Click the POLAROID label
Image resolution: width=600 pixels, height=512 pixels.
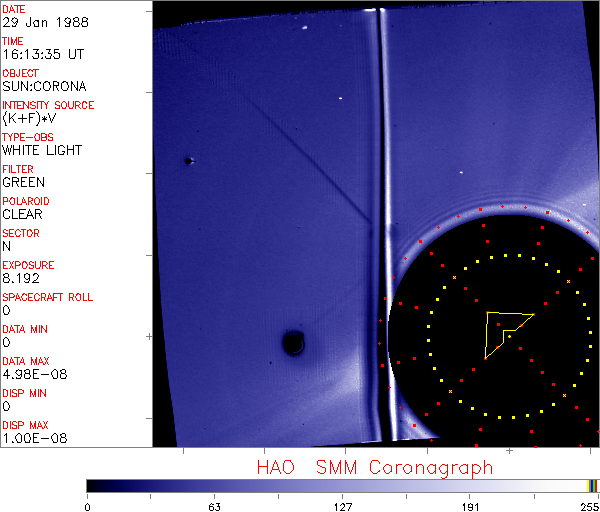(26, 201)
